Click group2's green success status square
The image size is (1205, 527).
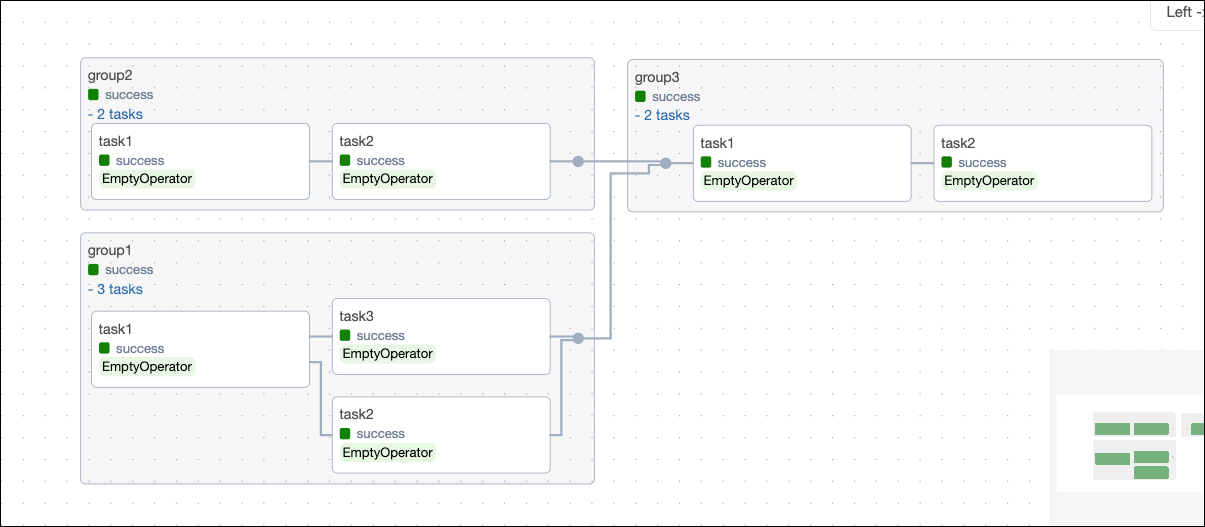tap(94, 95)
